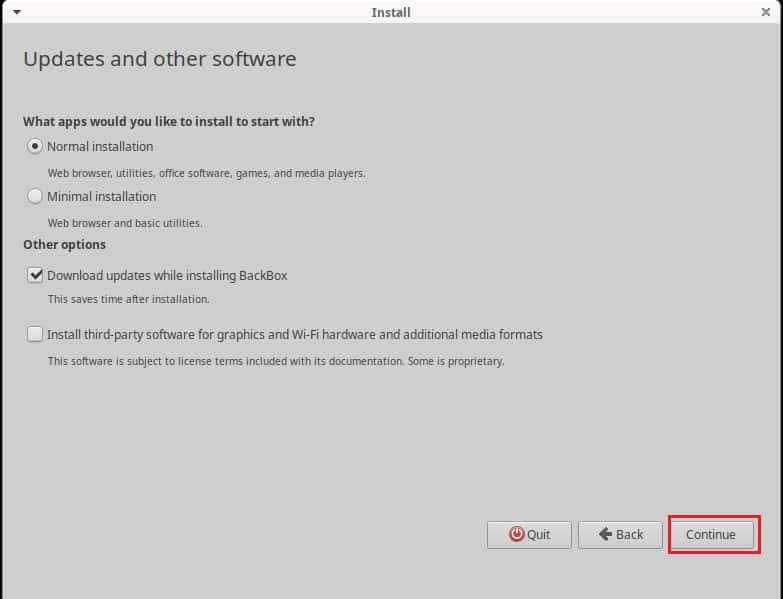The height and width of the screenshot is (599, 783).
Task: Click the Continue button
Action: click(711, 535)
